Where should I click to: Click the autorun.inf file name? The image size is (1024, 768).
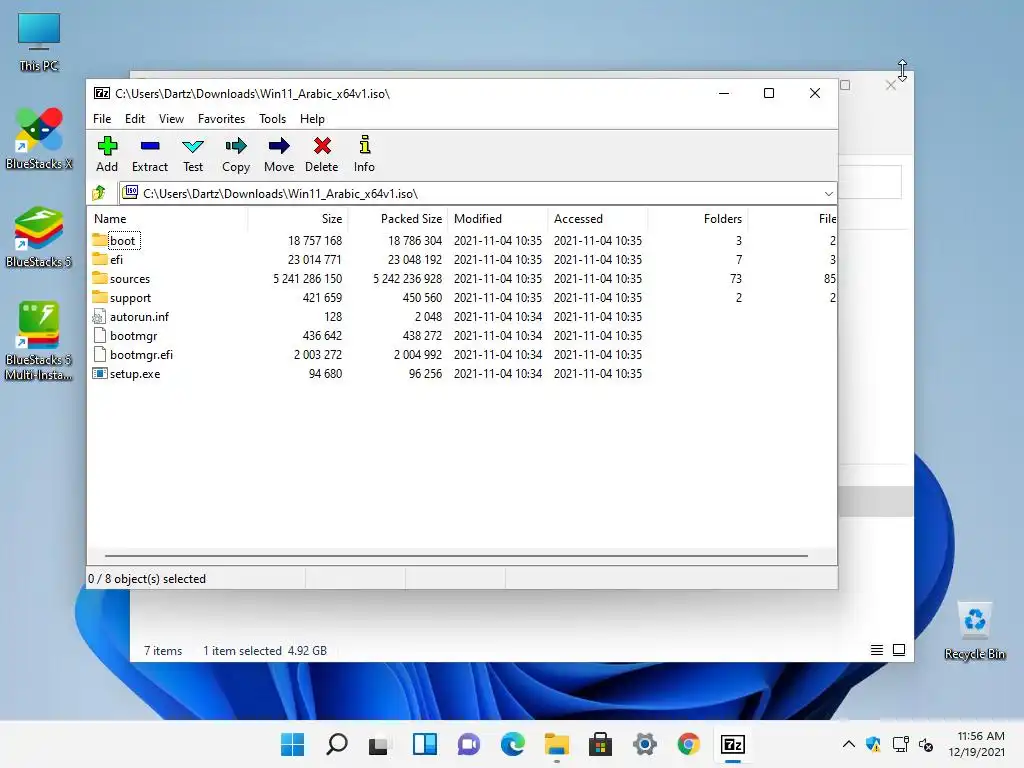pos(139,317)
